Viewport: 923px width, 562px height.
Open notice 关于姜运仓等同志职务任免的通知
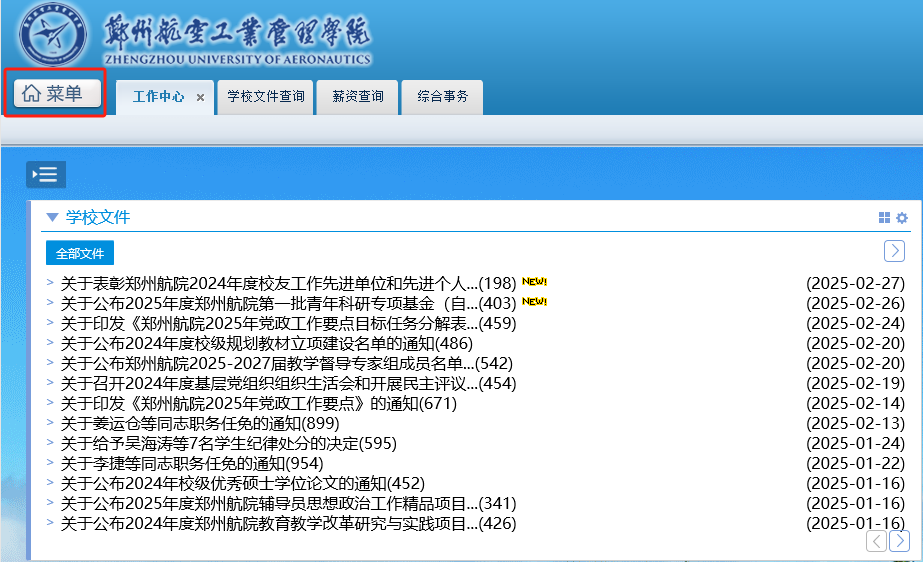pos(200,424)
